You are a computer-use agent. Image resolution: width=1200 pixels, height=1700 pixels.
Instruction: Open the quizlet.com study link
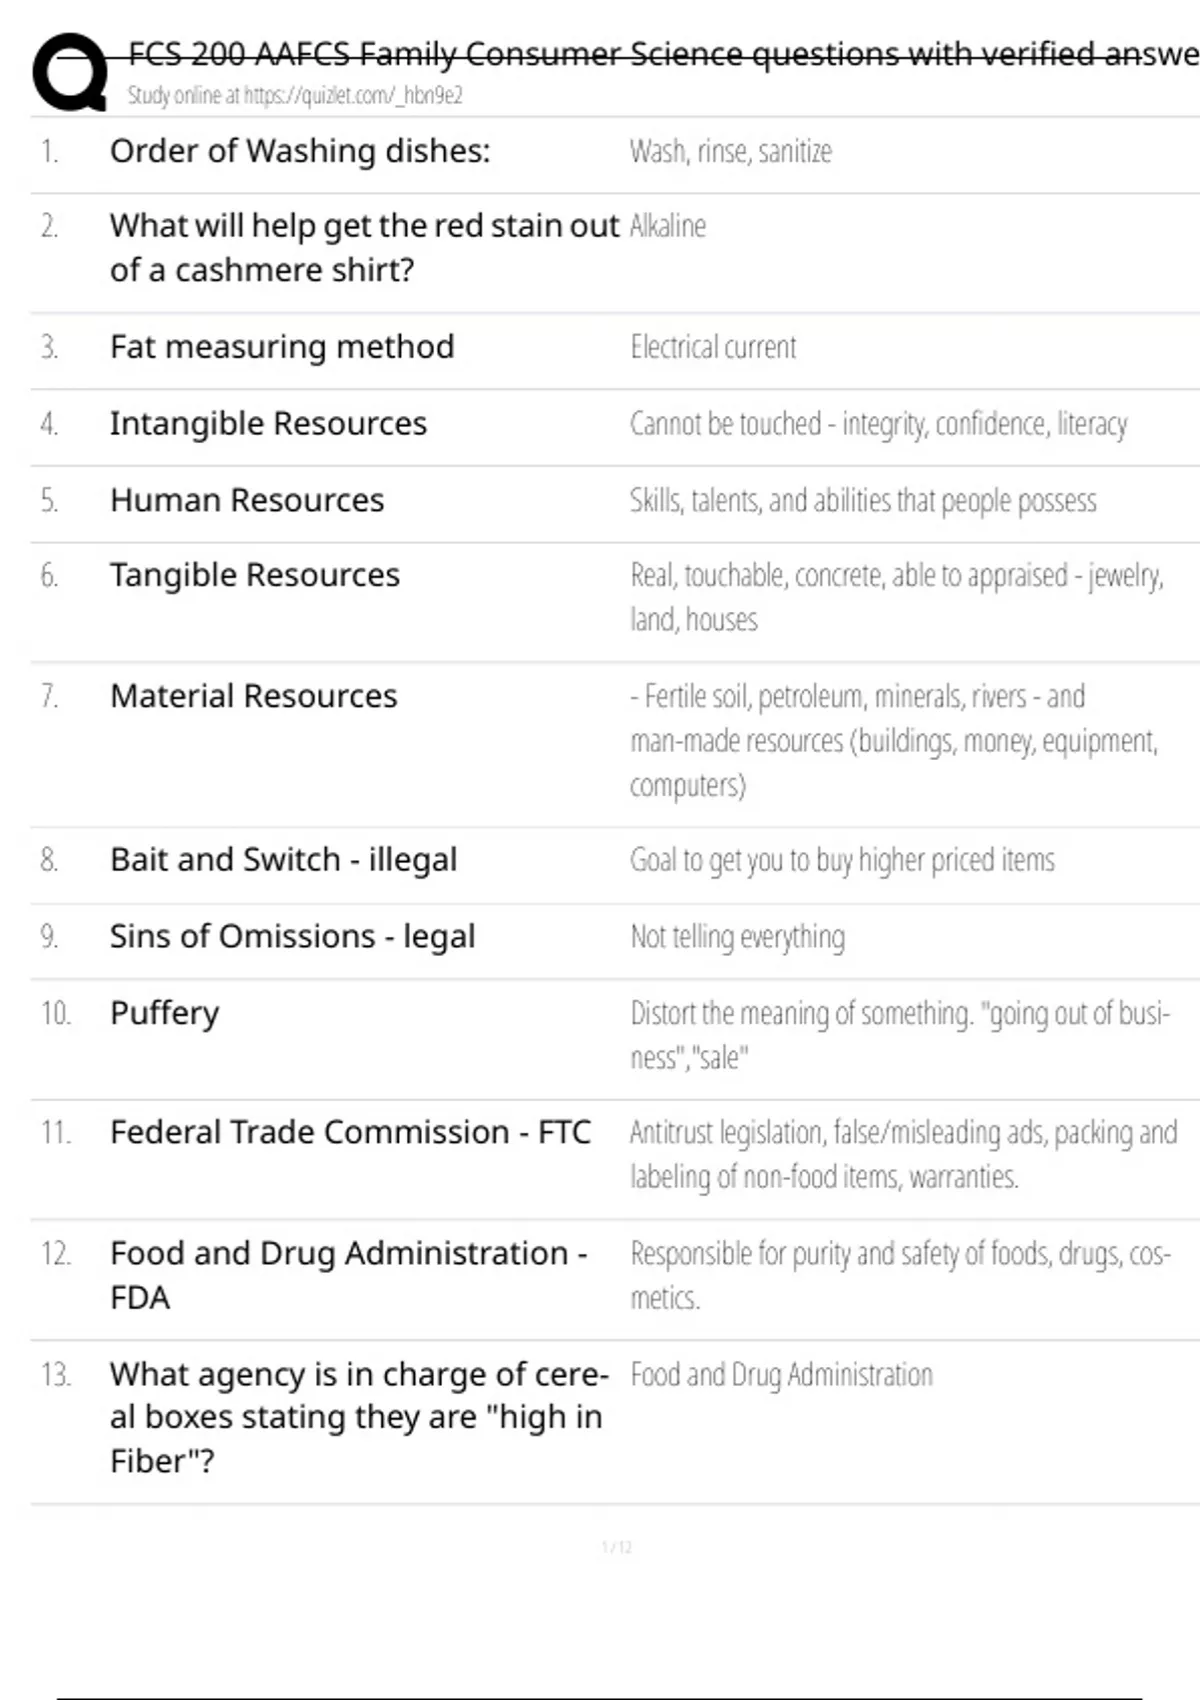pos(295,95)
